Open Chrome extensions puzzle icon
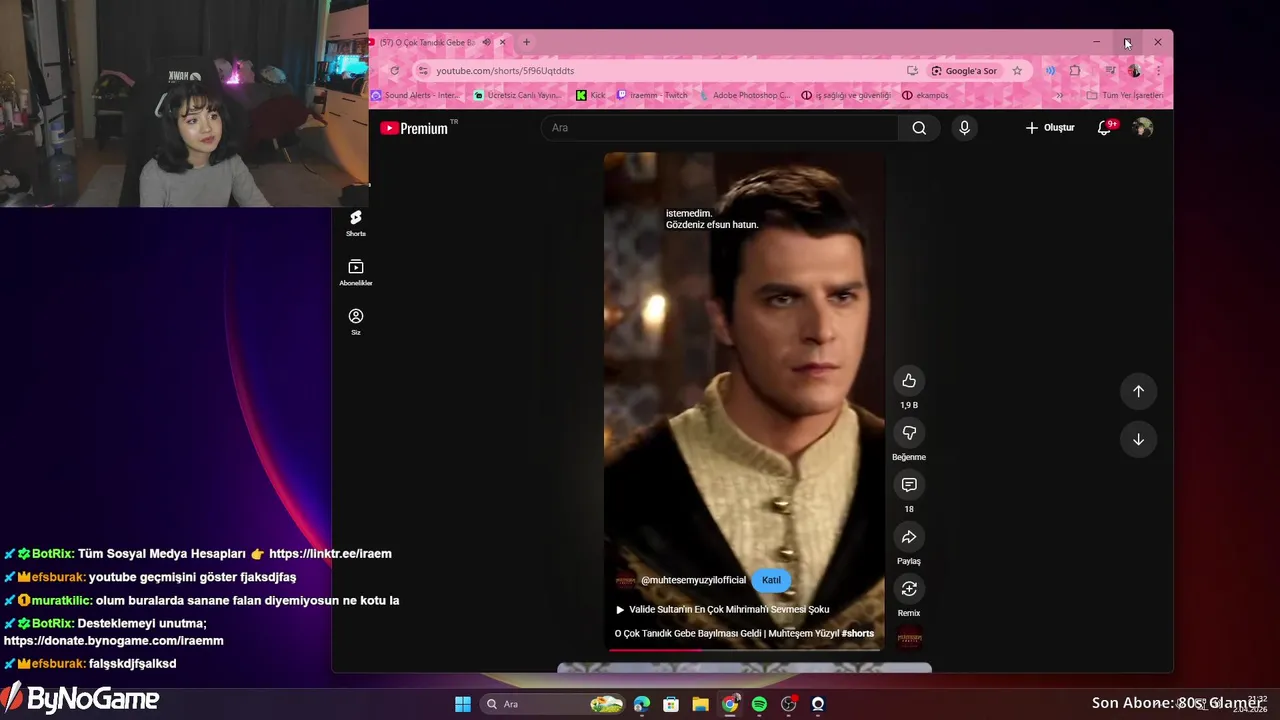 coord(1075,71)
